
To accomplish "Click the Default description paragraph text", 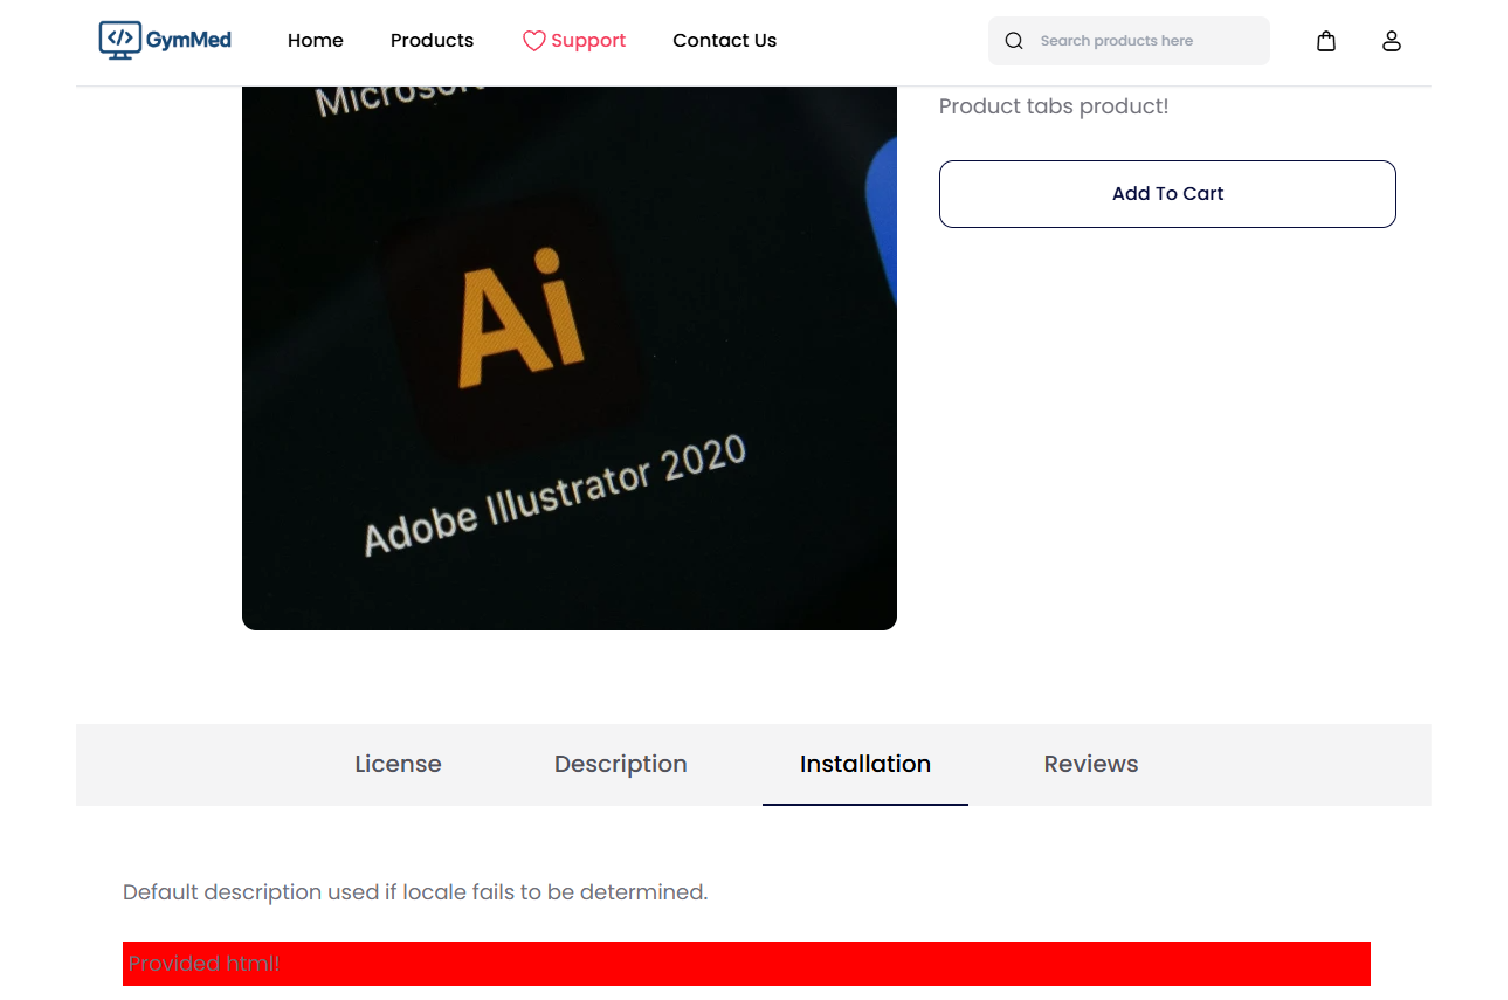I will (x=415, y=892).
